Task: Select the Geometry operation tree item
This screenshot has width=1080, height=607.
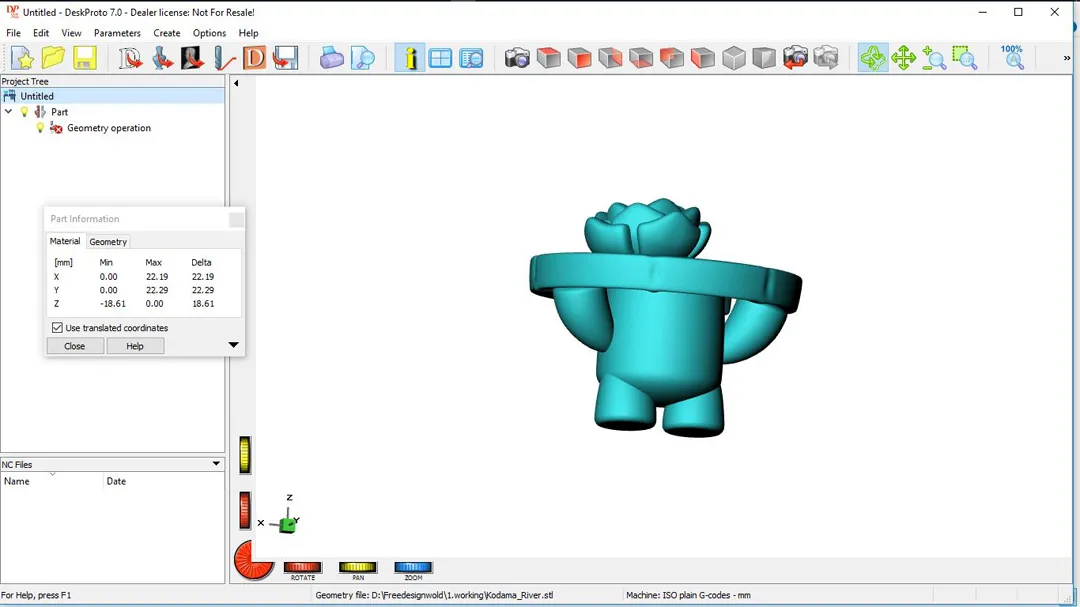Action: point(109,128)
